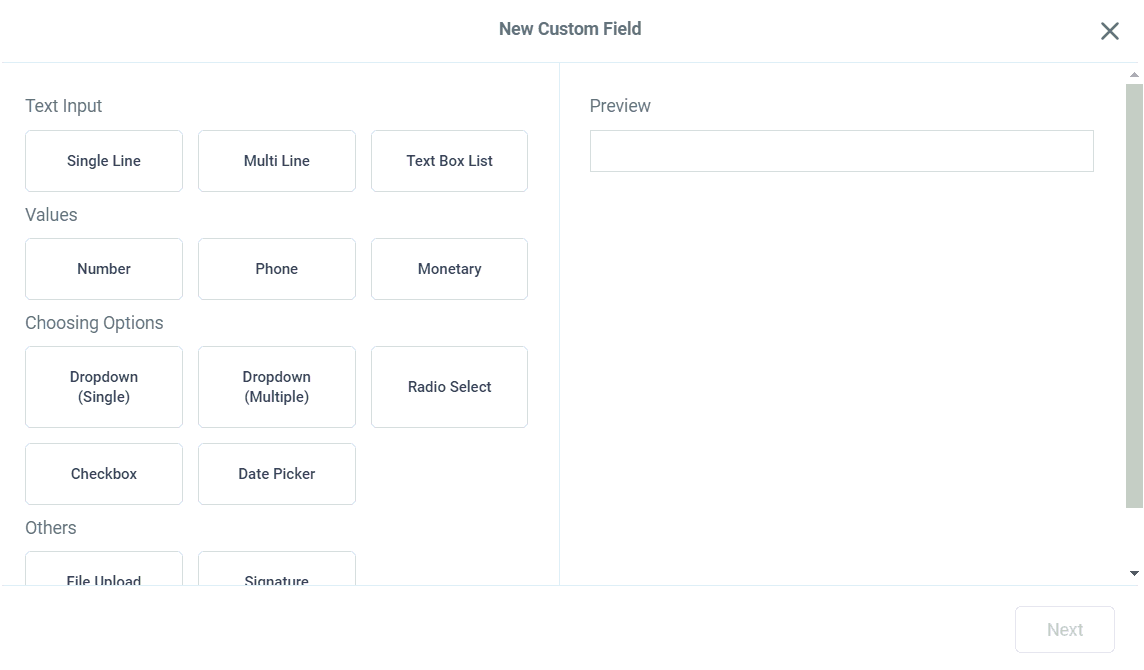Image resolution: width=1144 pixels, height=670 pixels.
Task: Click inside the Preview text field
Action: [x=841, y=150]
